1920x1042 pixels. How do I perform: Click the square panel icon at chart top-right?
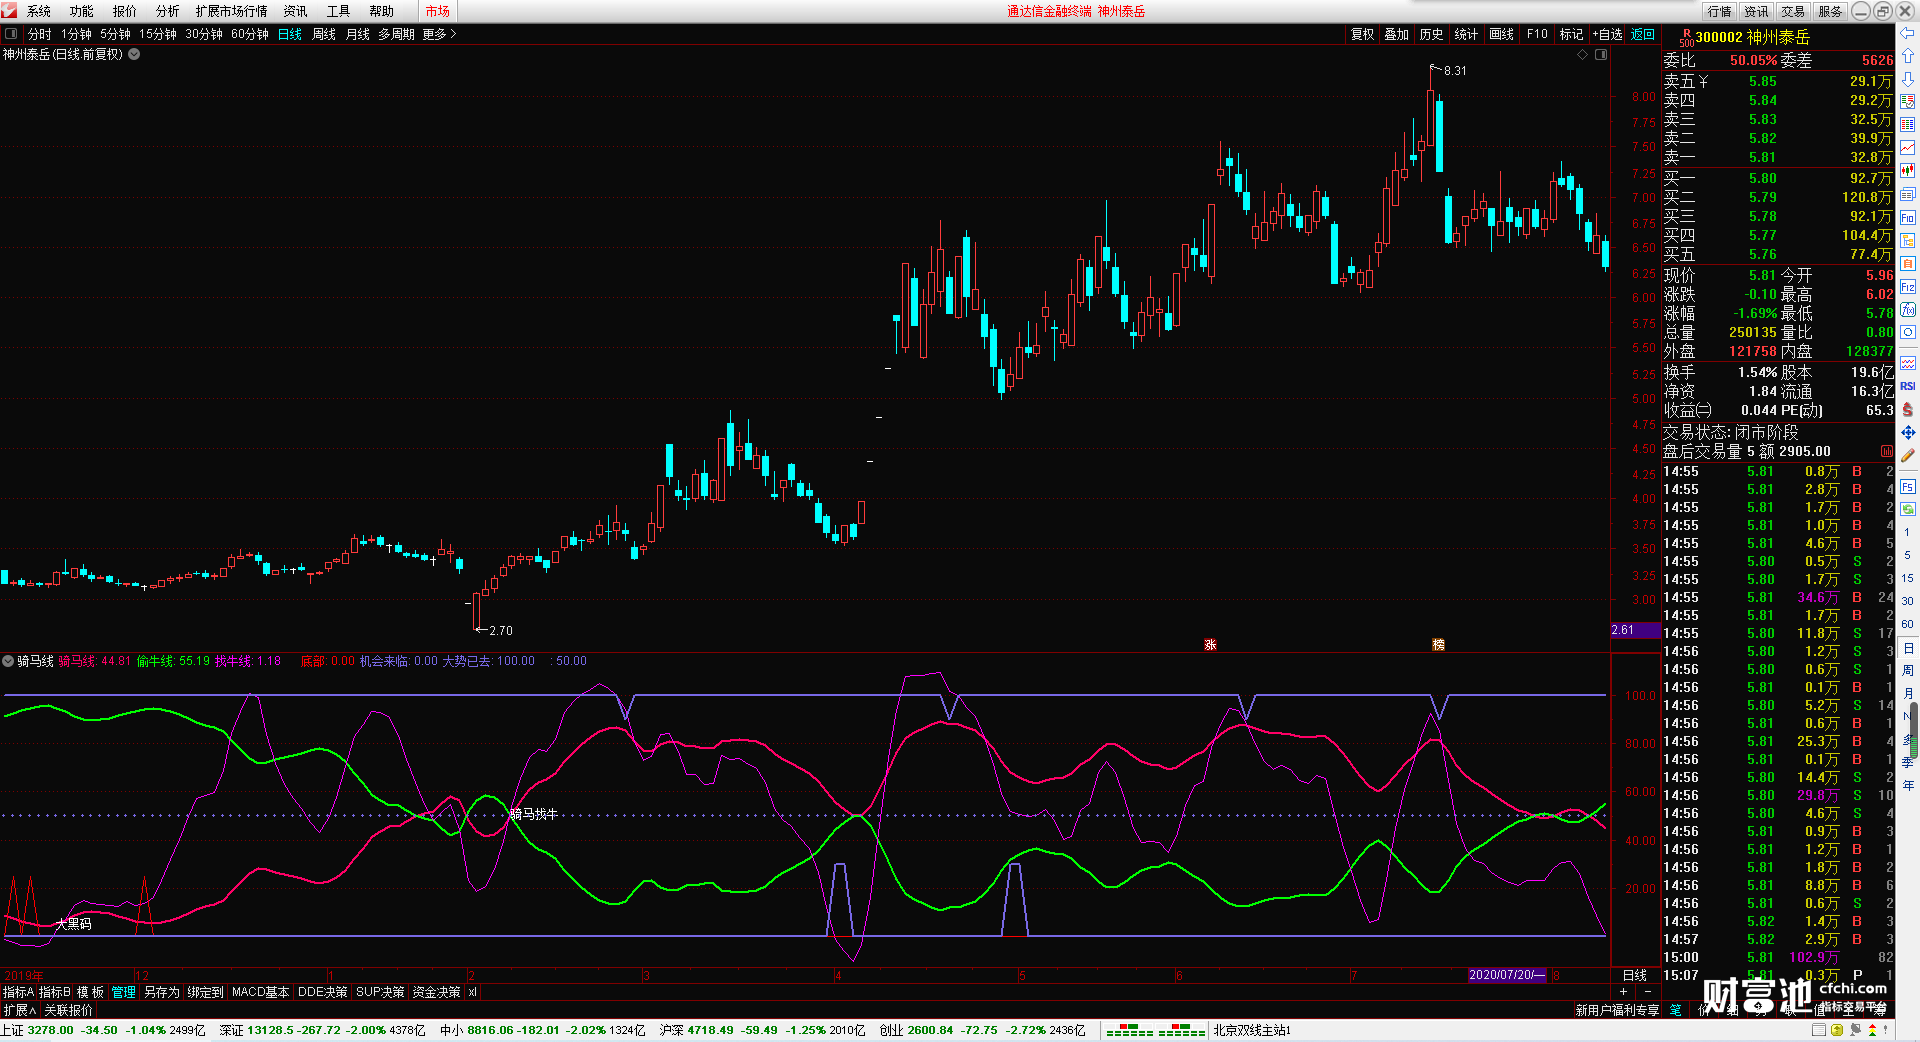coord(1601,55)
